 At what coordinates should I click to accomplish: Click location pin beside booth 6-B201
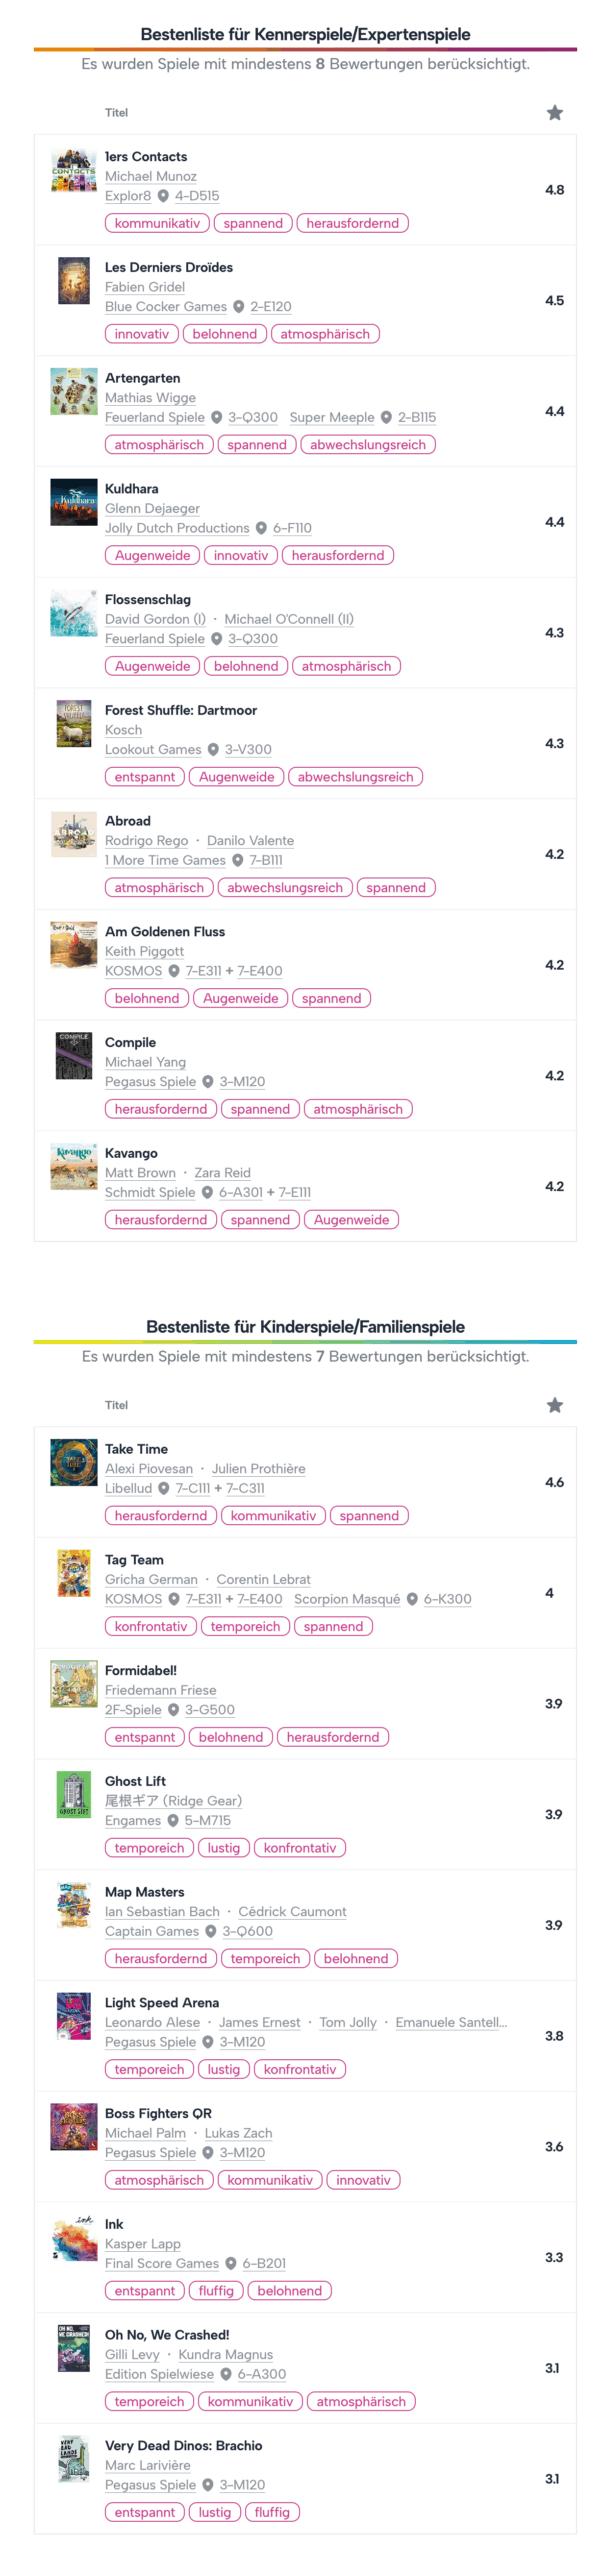[231, 2263]
